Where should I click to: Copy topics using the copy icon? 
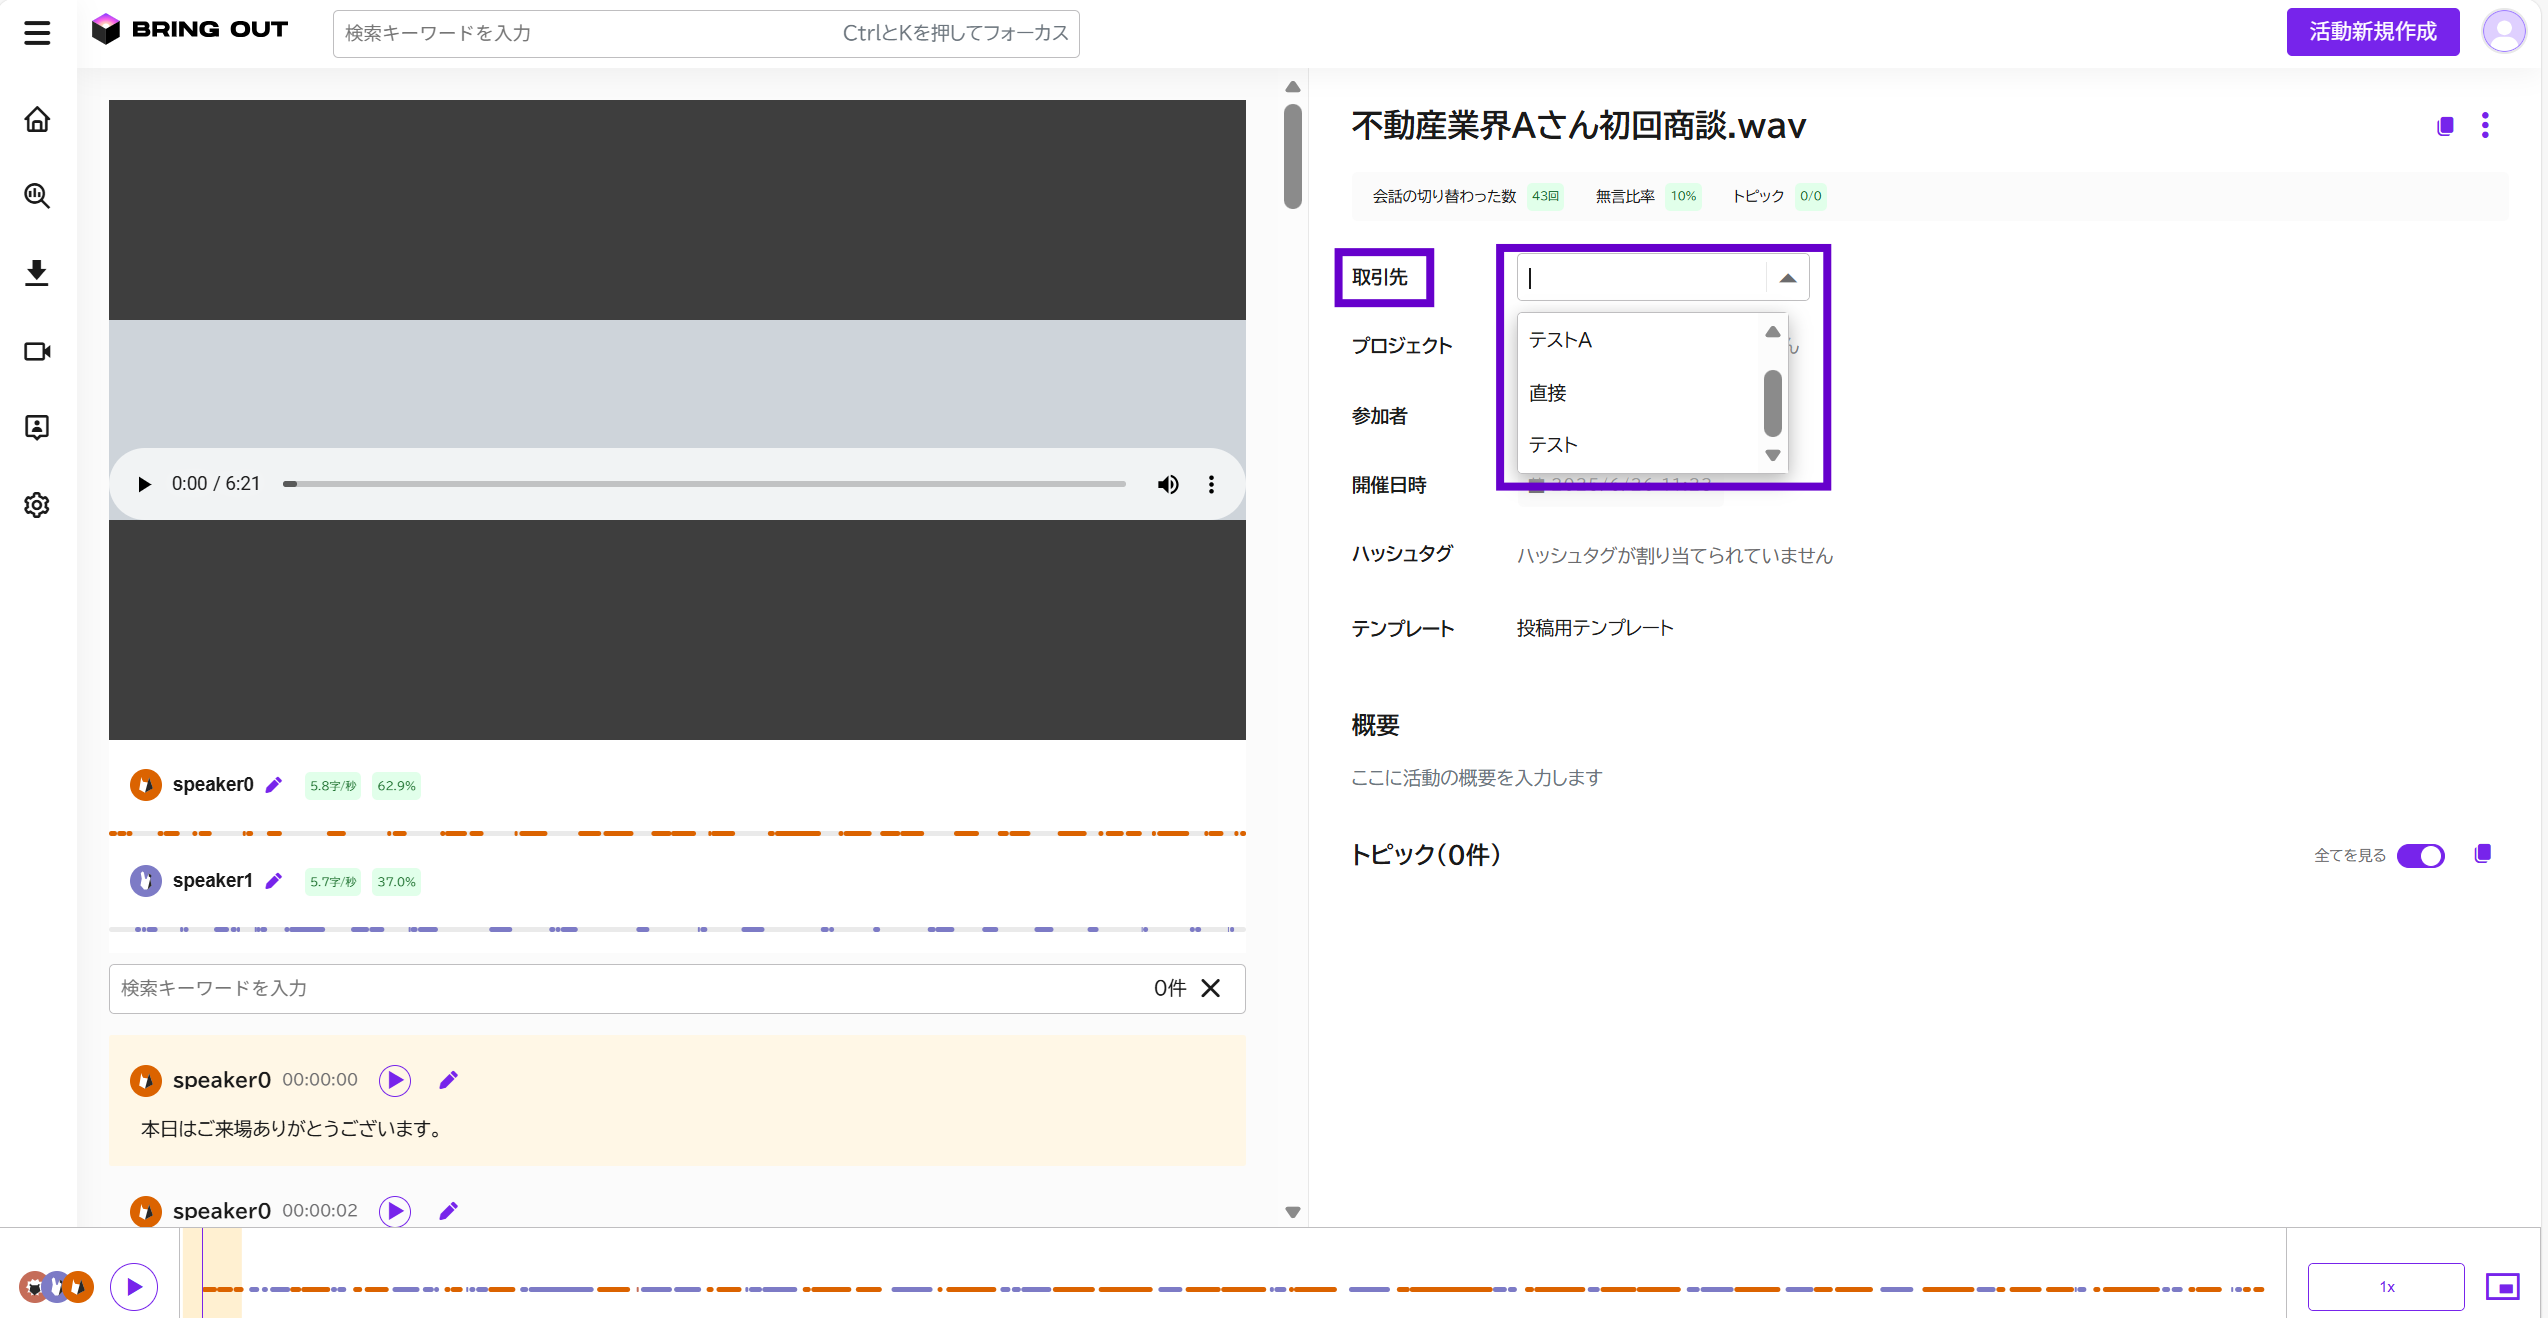click(x=2482, y=854)
